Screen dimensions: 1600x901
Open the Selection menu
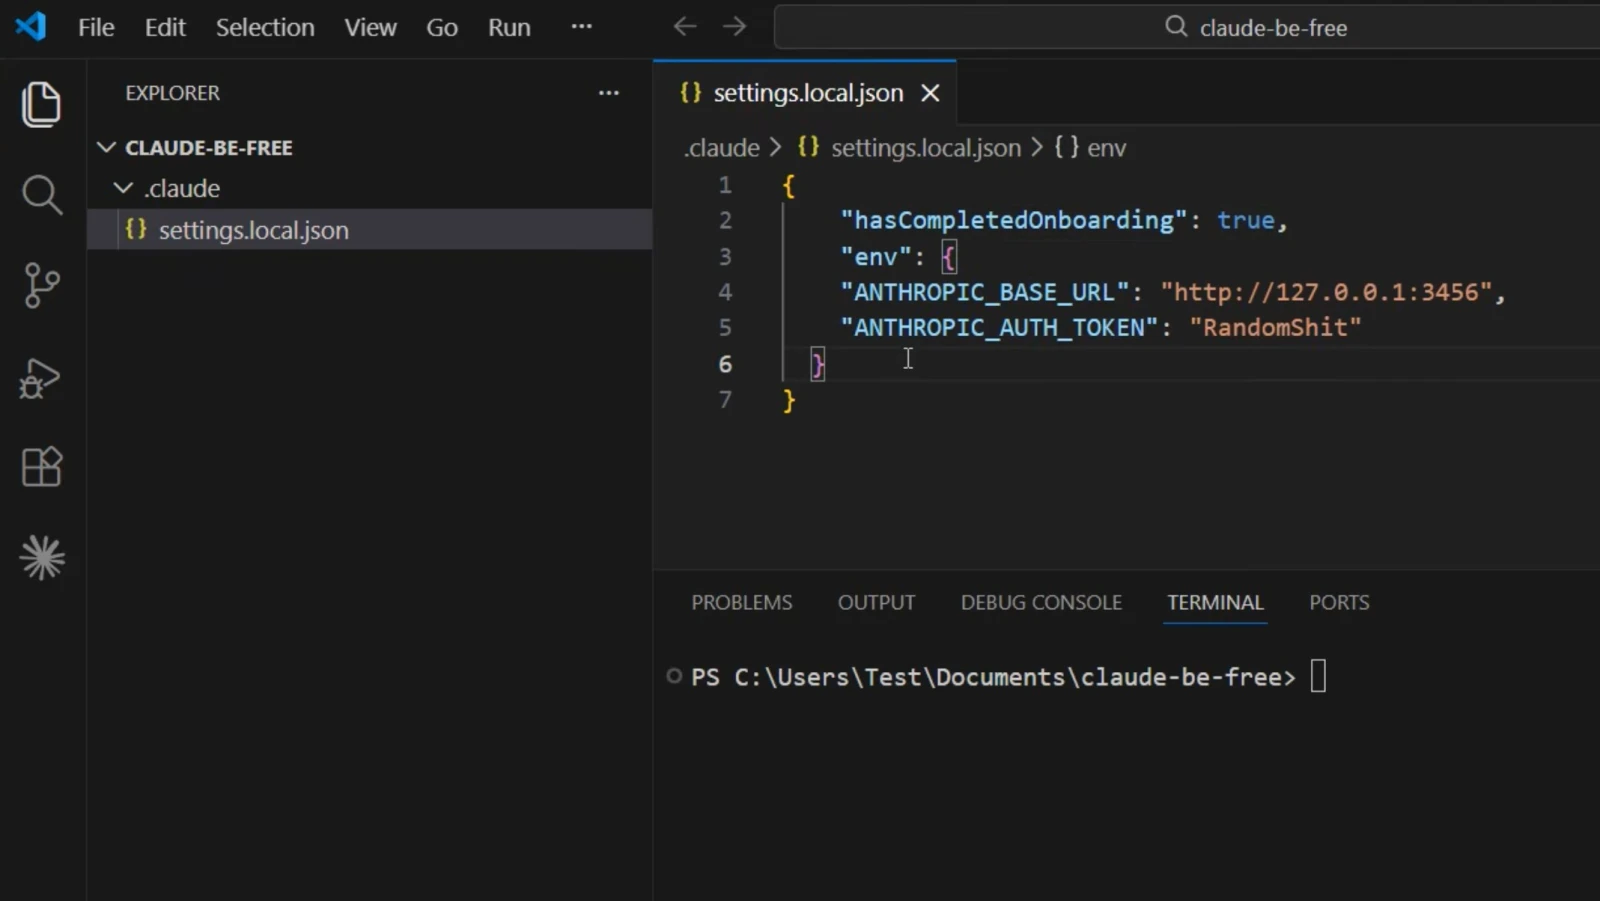tap(265, 27)
